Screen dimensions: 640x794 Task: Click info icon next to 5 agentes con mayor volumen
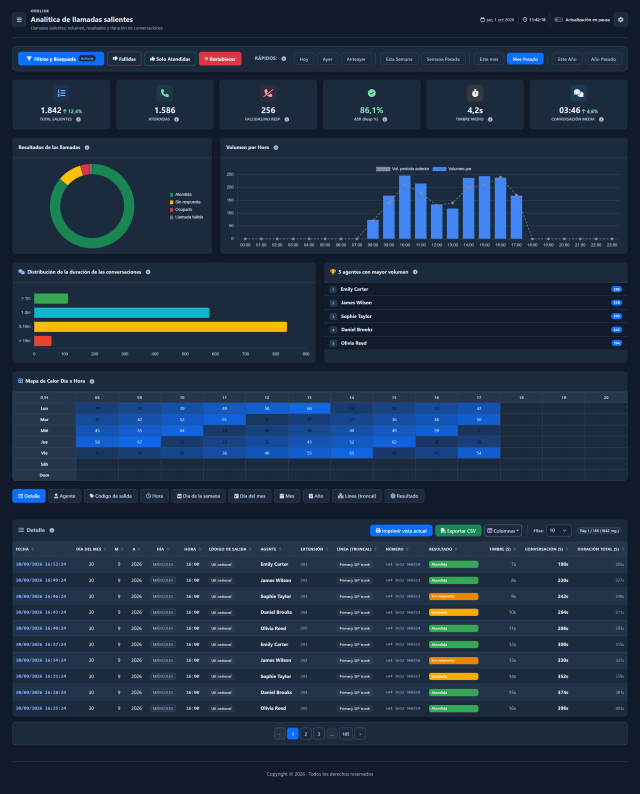[415, 272]
